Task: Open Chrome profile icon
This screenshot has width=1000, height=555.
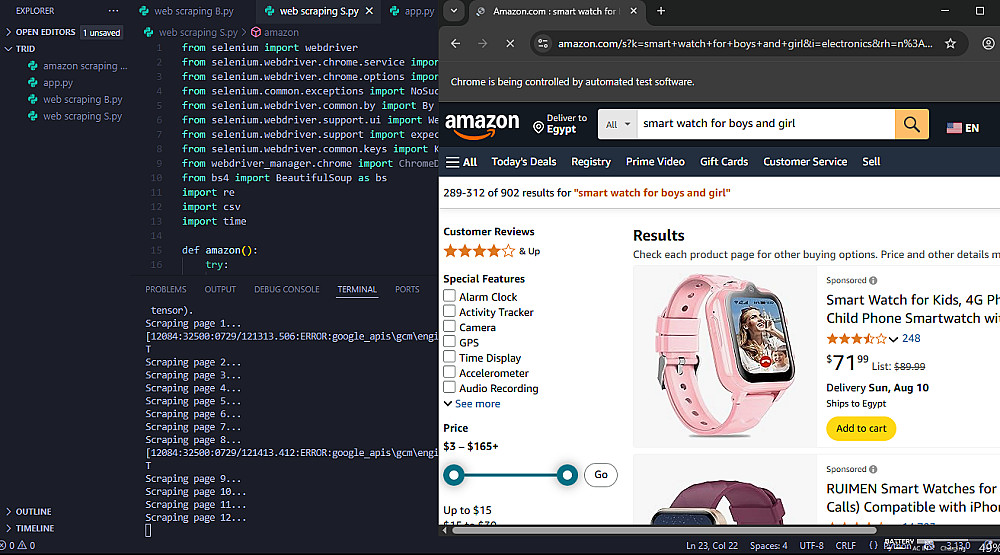Action: (x=988, y=43)
